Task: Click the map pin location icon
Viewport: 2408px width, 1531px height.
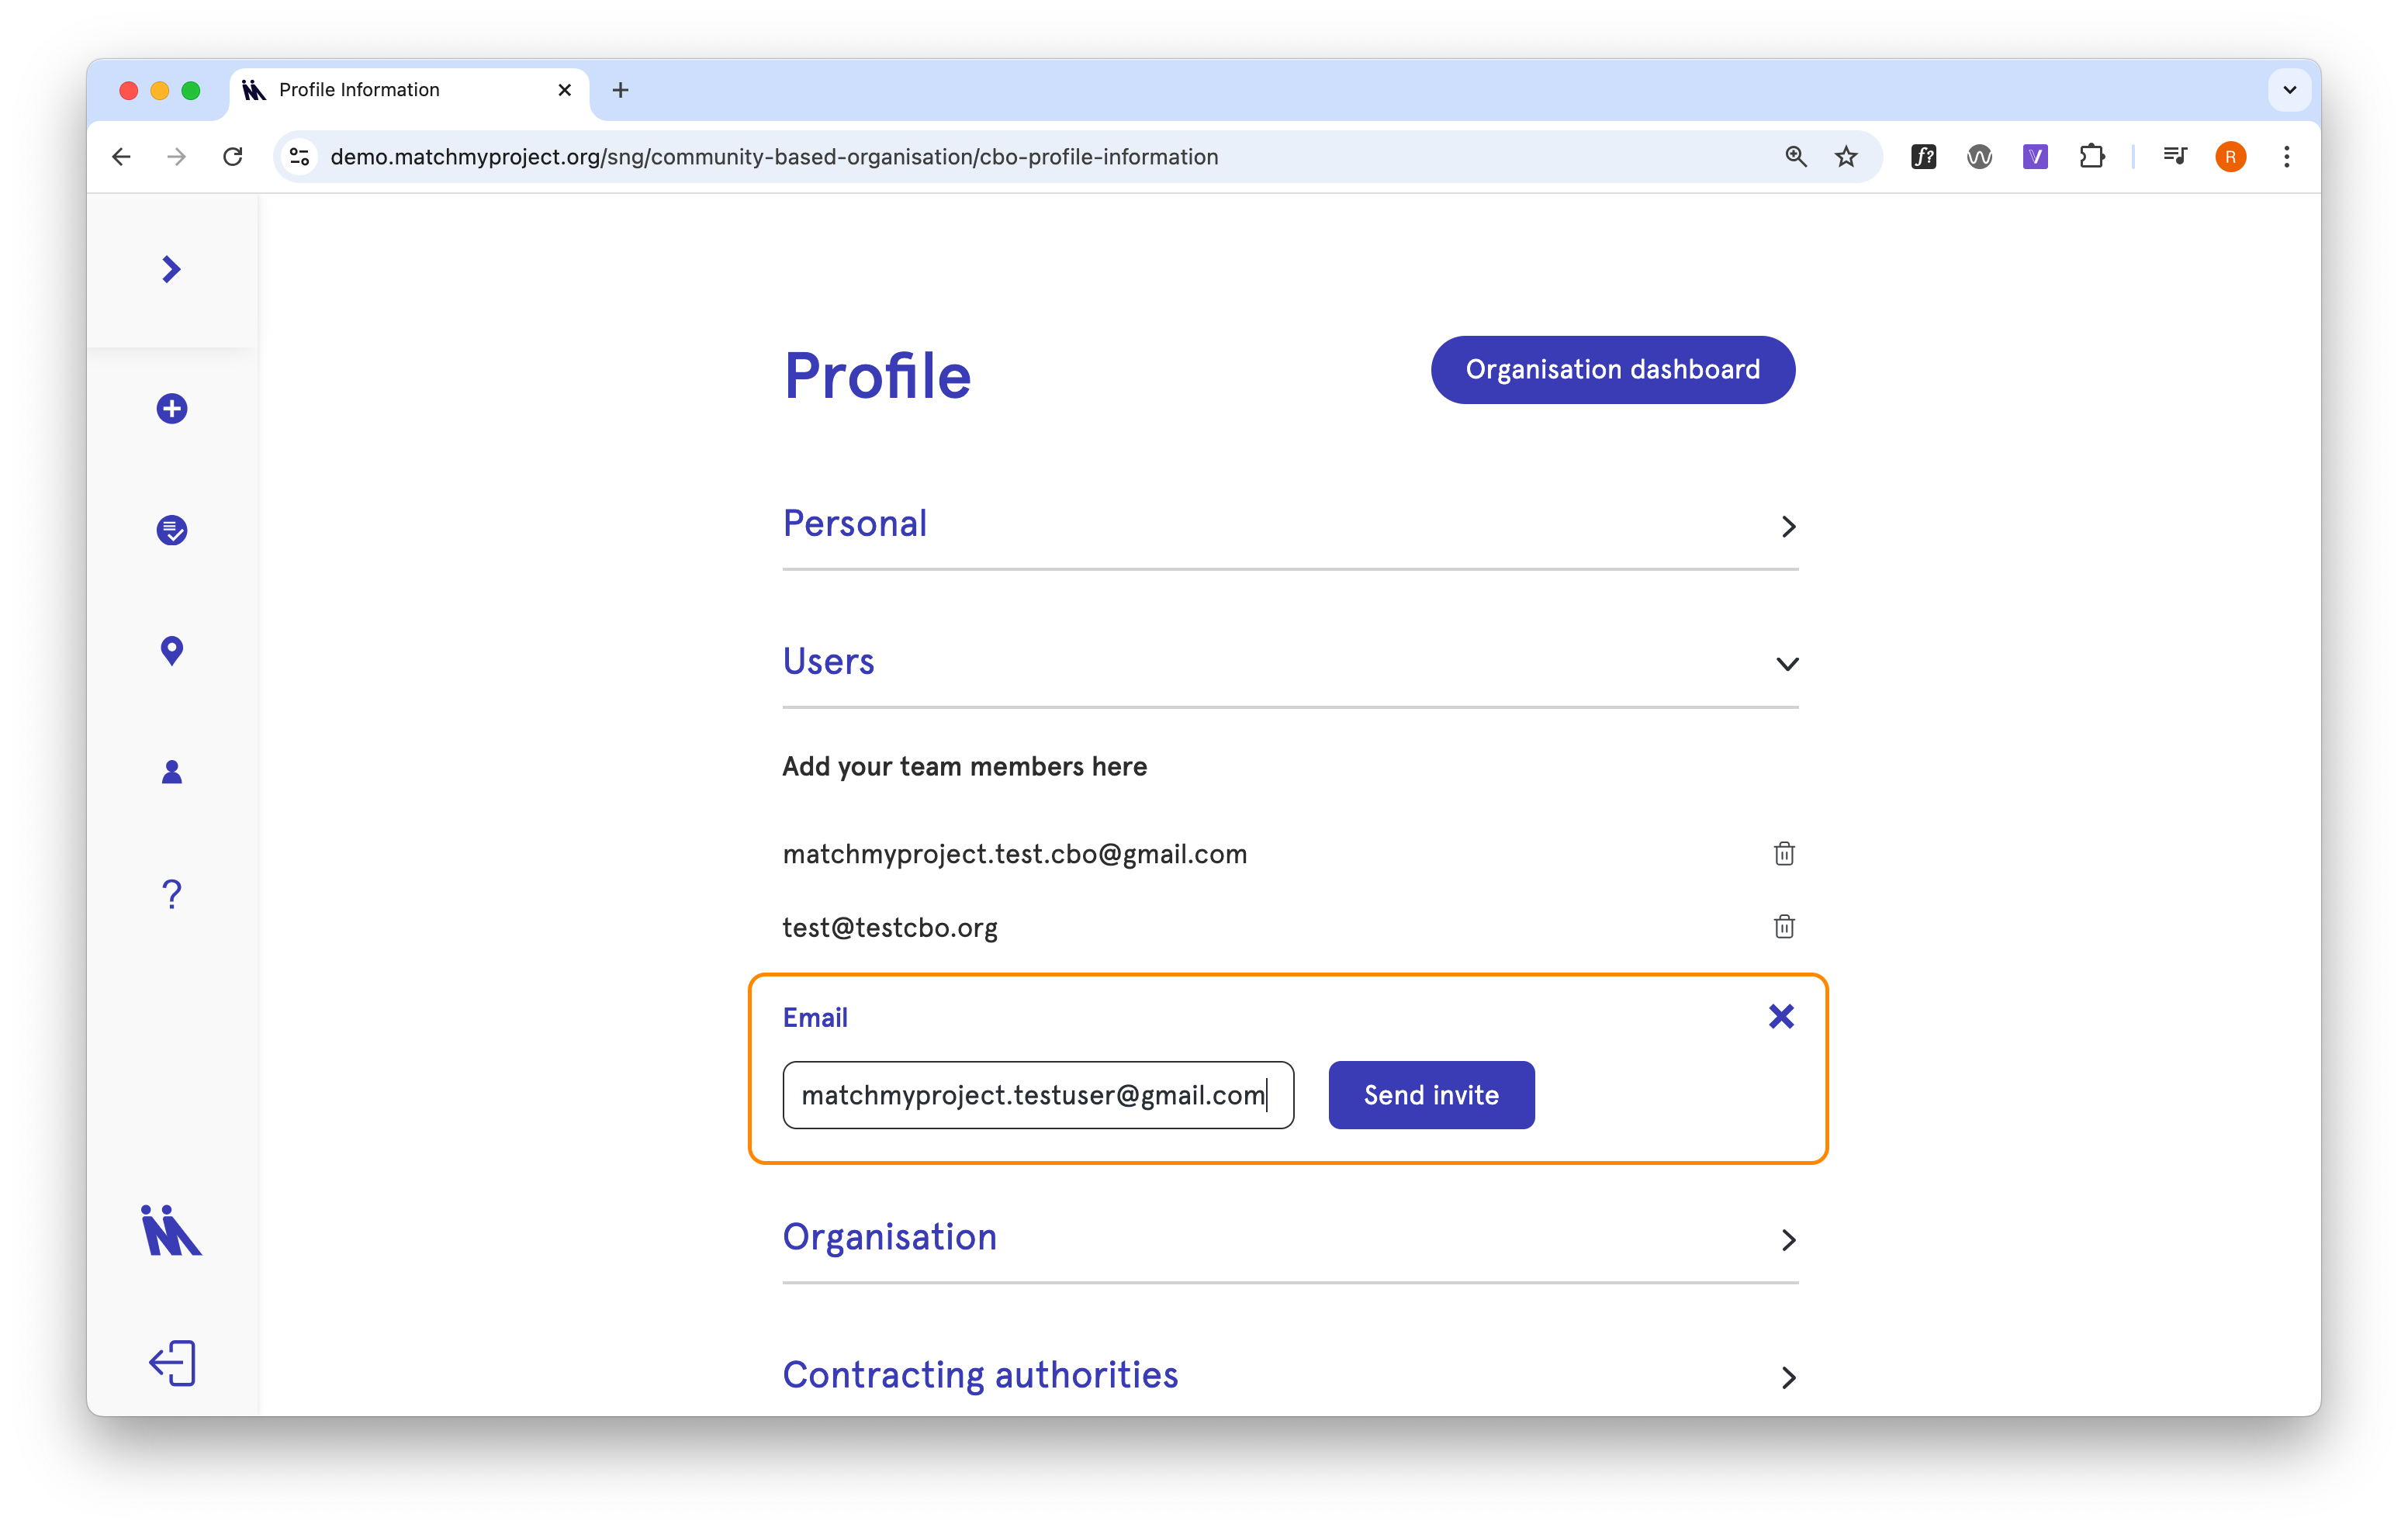Action: [172, 651]
